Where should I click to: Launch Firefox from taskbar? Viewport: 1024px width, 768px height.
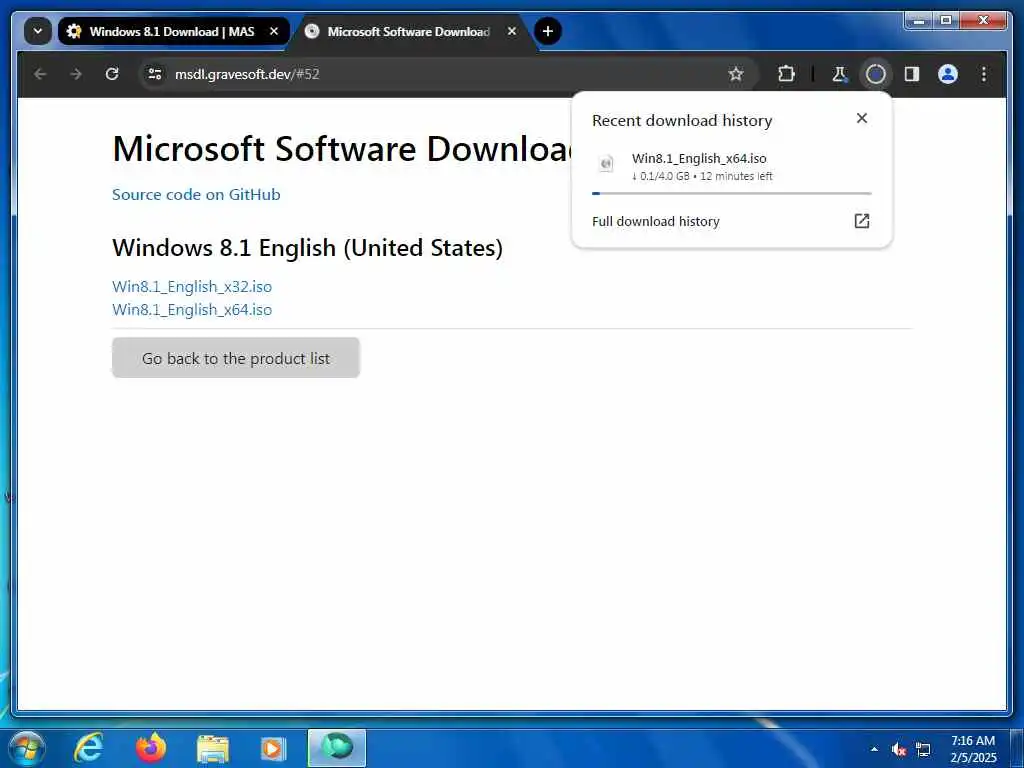pyautogui.click(x=150, y=748)
